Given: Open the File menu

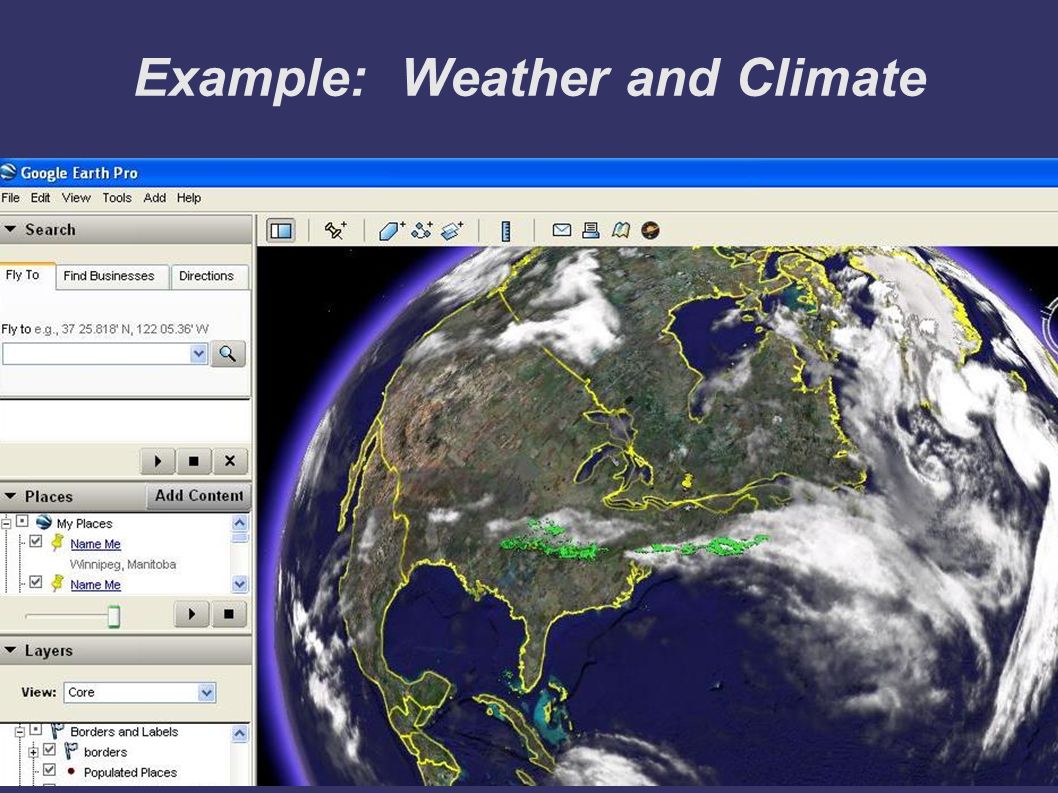Looking at the screenshot, I should point(10,198).
